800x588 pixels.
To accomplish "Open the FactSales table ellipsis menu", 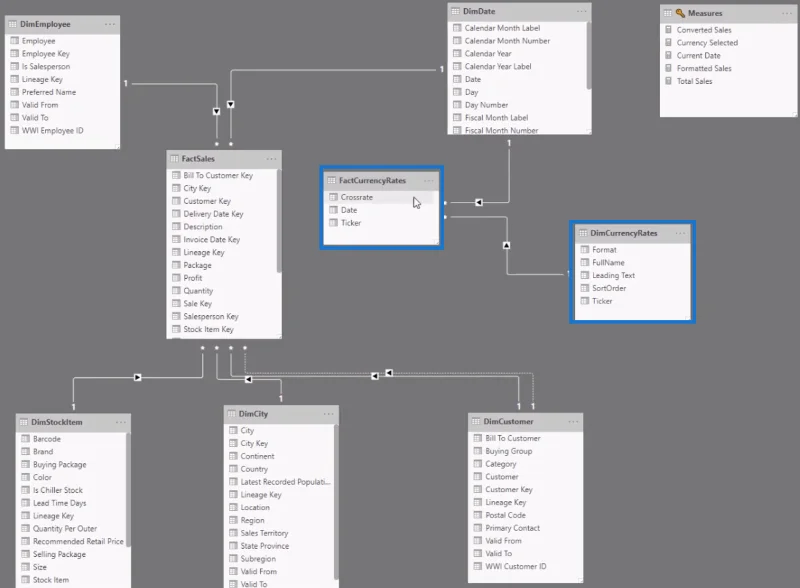I will pos(271,159).
